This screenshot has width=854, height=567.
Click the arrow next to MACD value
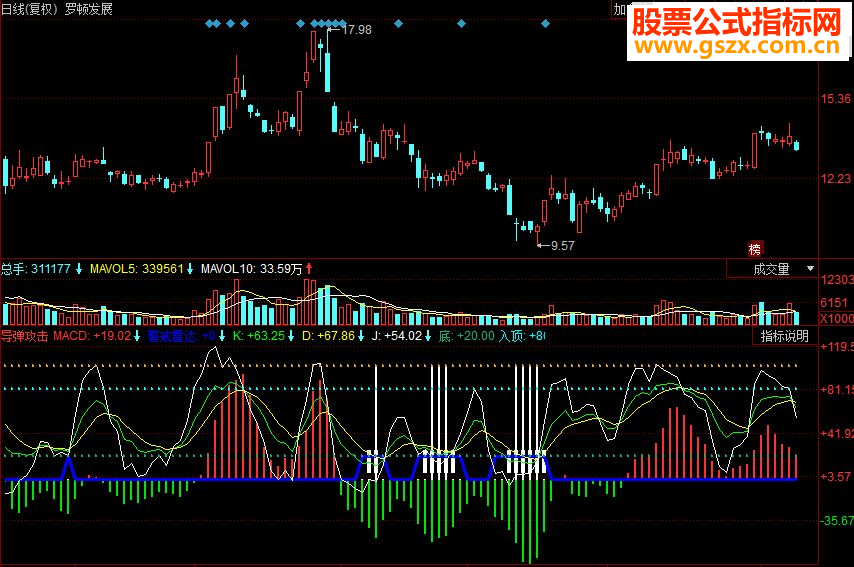[x=137, y=336]
